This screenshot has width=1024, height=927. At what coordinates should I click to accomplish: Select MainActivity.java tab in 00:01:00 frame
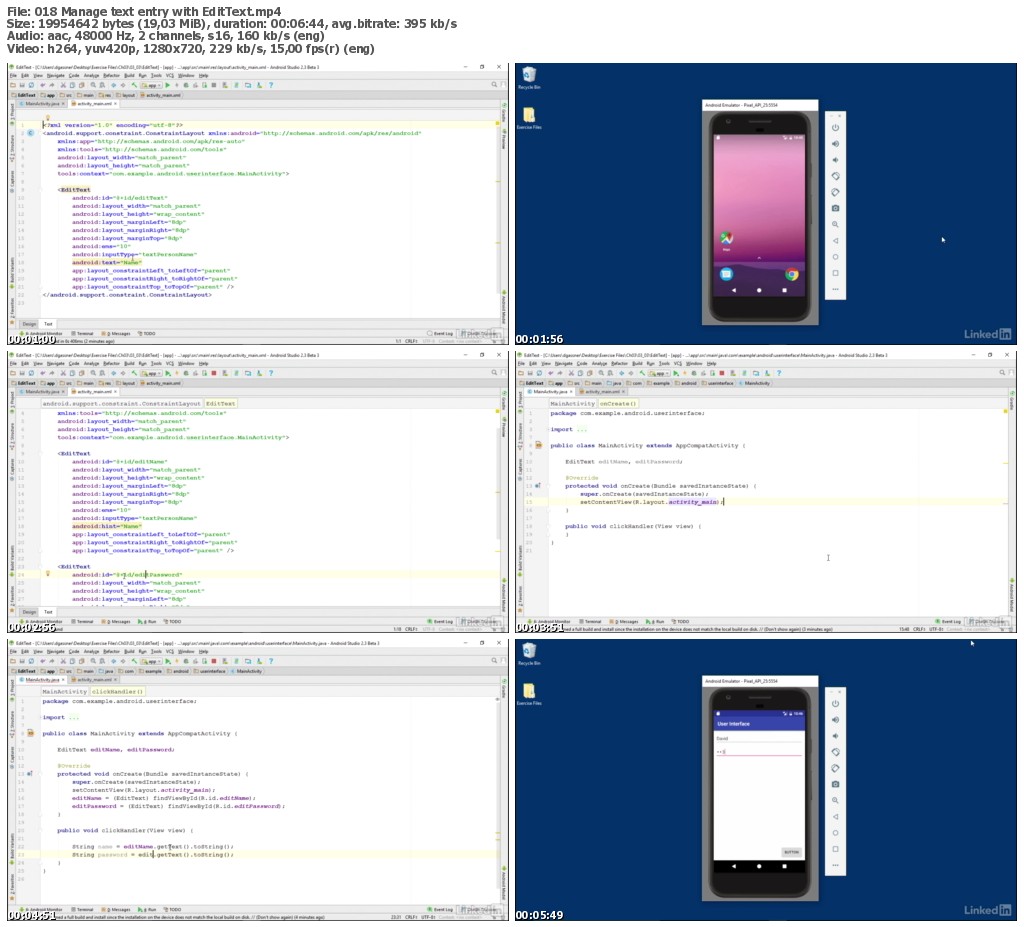coord(42,103)
